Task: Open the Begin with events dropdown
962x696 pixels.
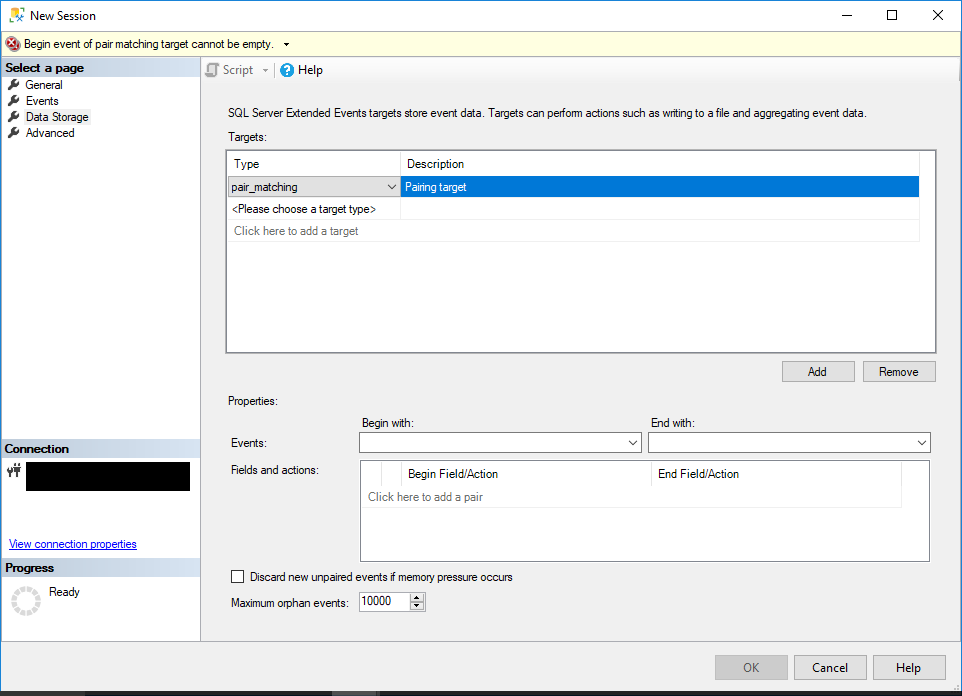Action: click(x=633, y=442)
